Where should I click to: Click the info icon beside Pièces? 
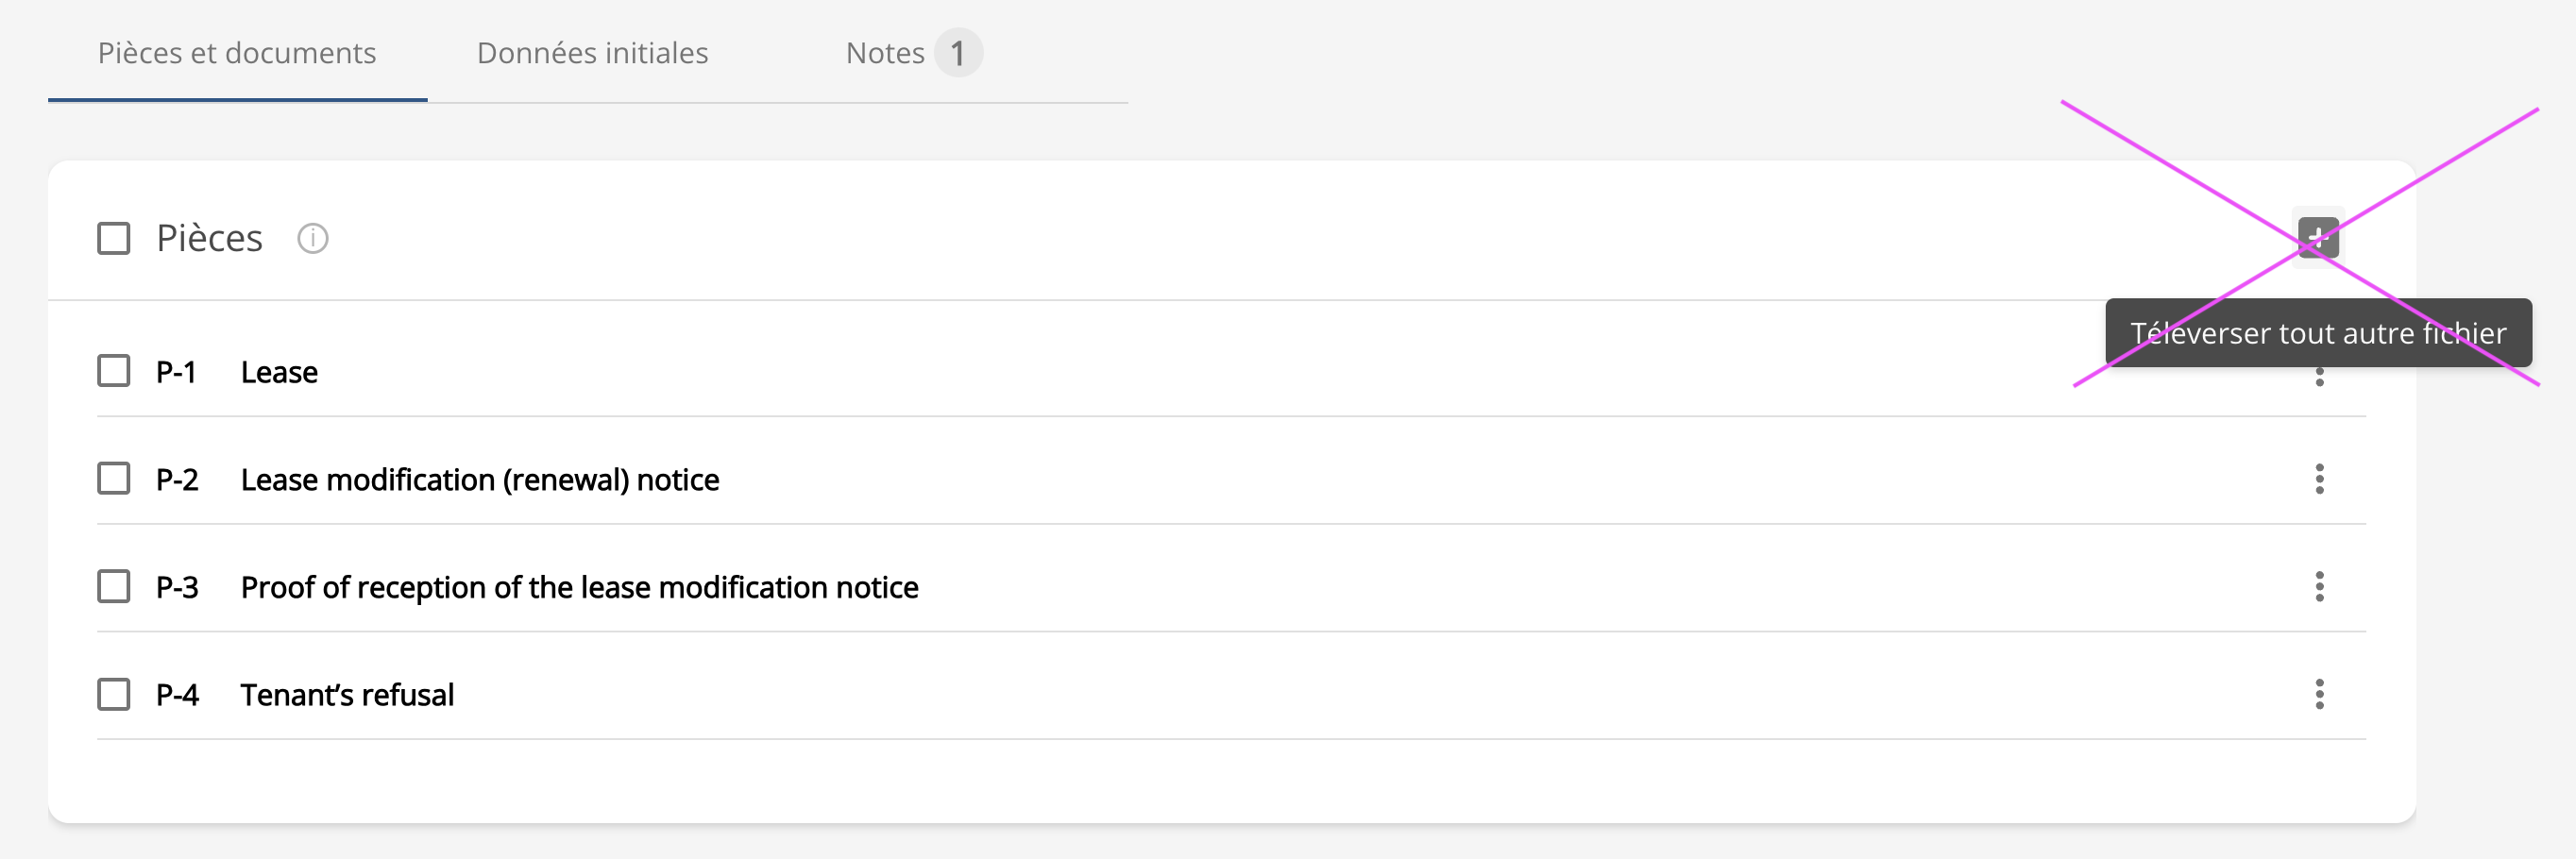point(312,239)
